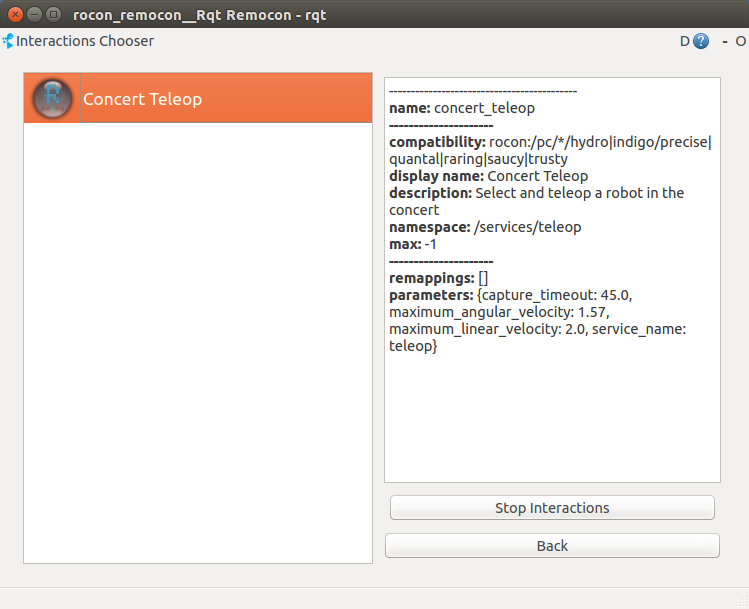Click the D button beside the help icon

click(685, 42)
